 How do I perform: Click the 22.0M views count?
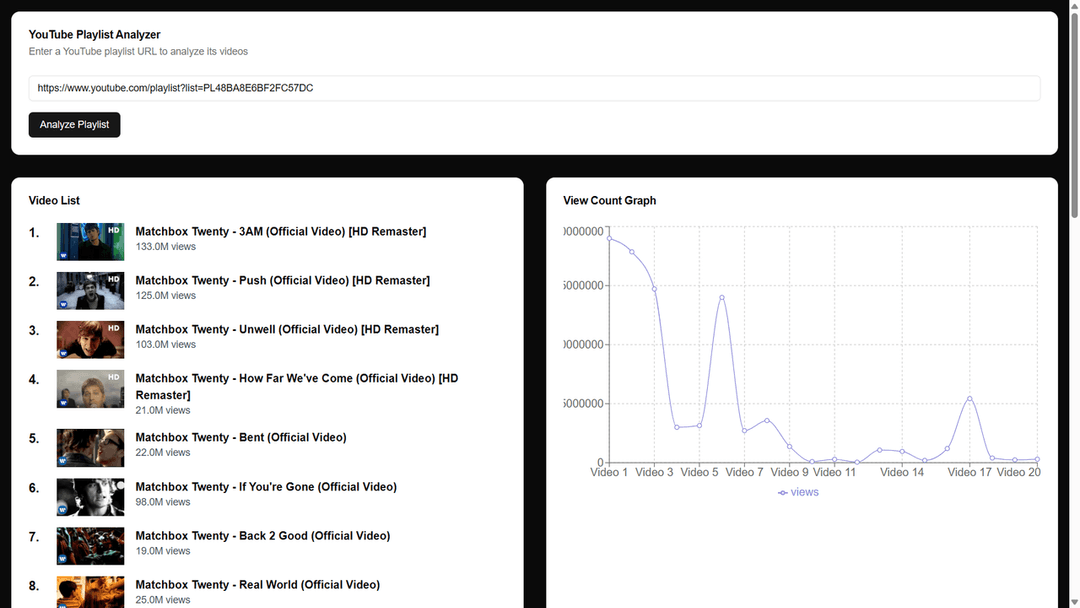pos(163,452)
